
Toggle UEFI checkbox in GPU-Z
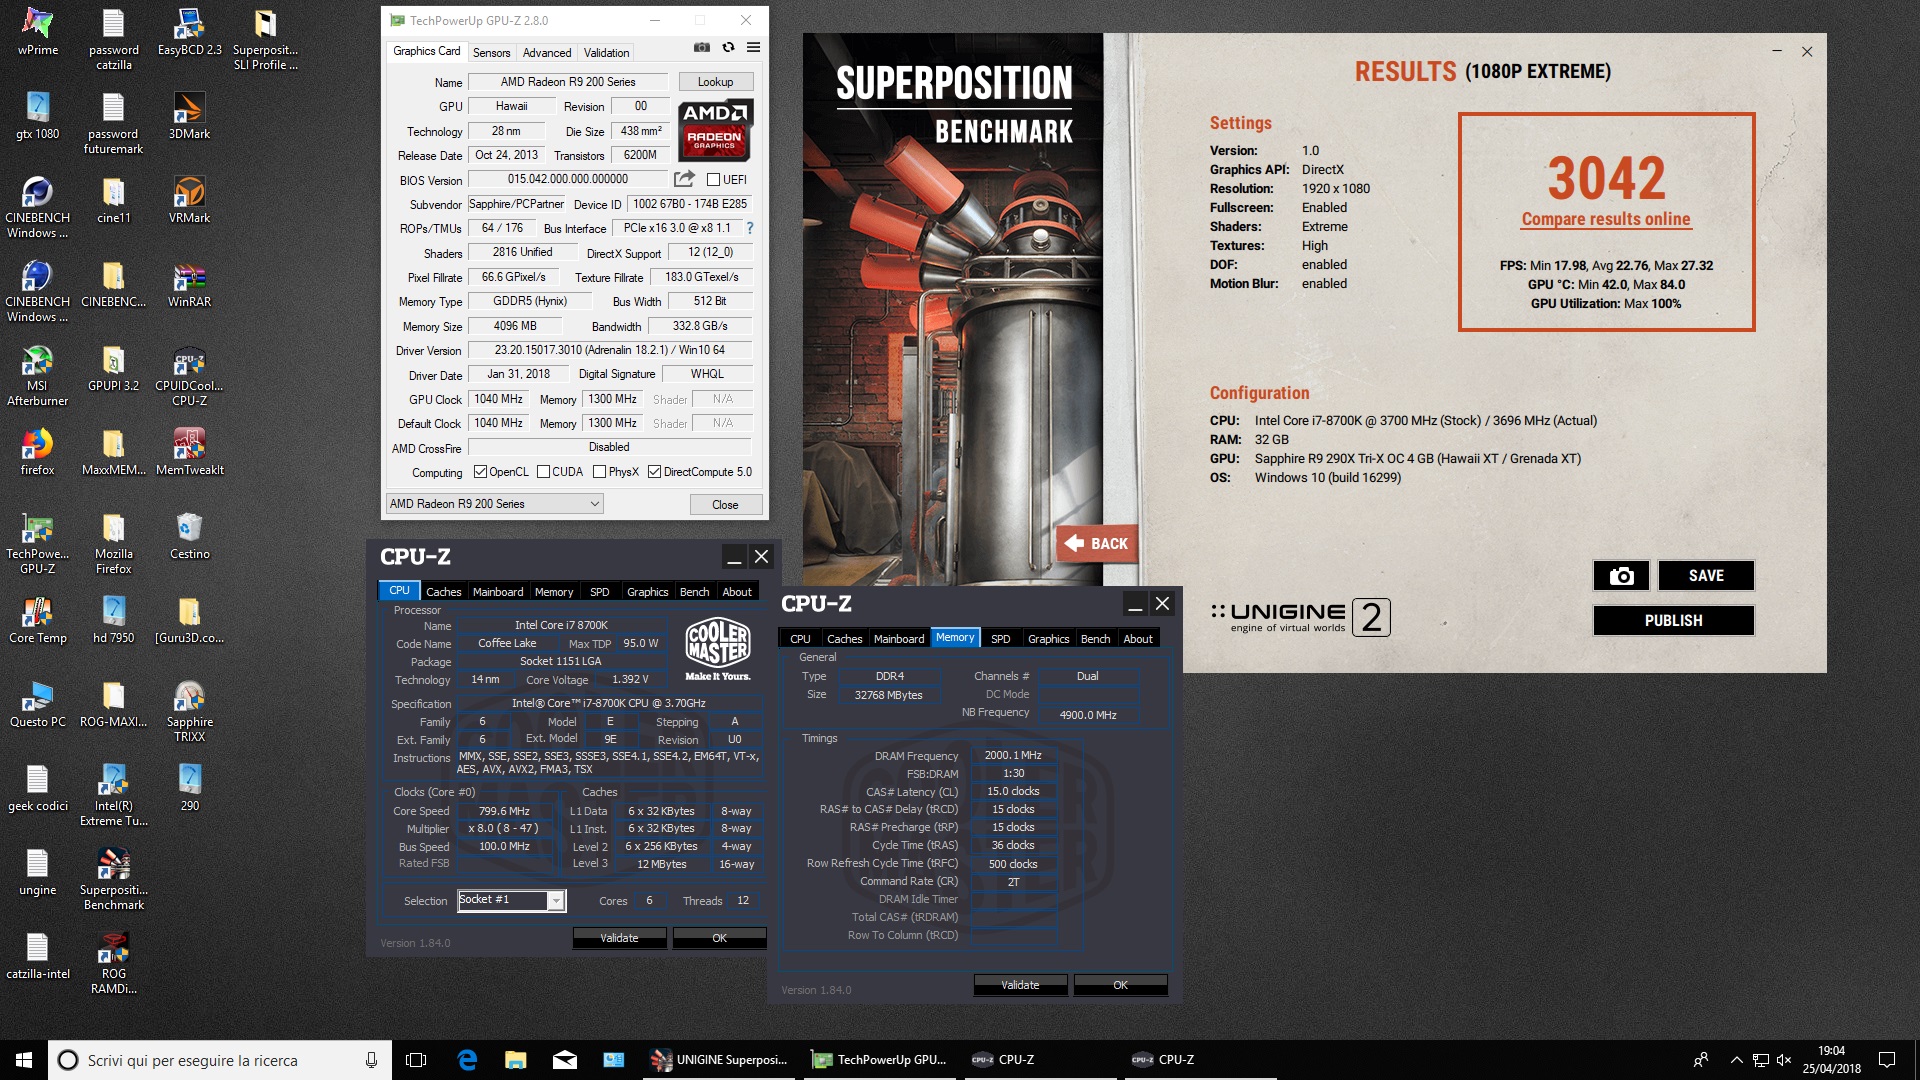point(713,180)
